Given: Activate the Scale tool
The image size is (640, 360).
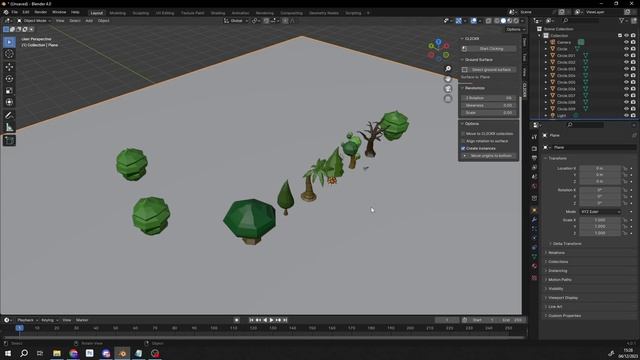Looking at the screenshot, I should tap(9, 90).
